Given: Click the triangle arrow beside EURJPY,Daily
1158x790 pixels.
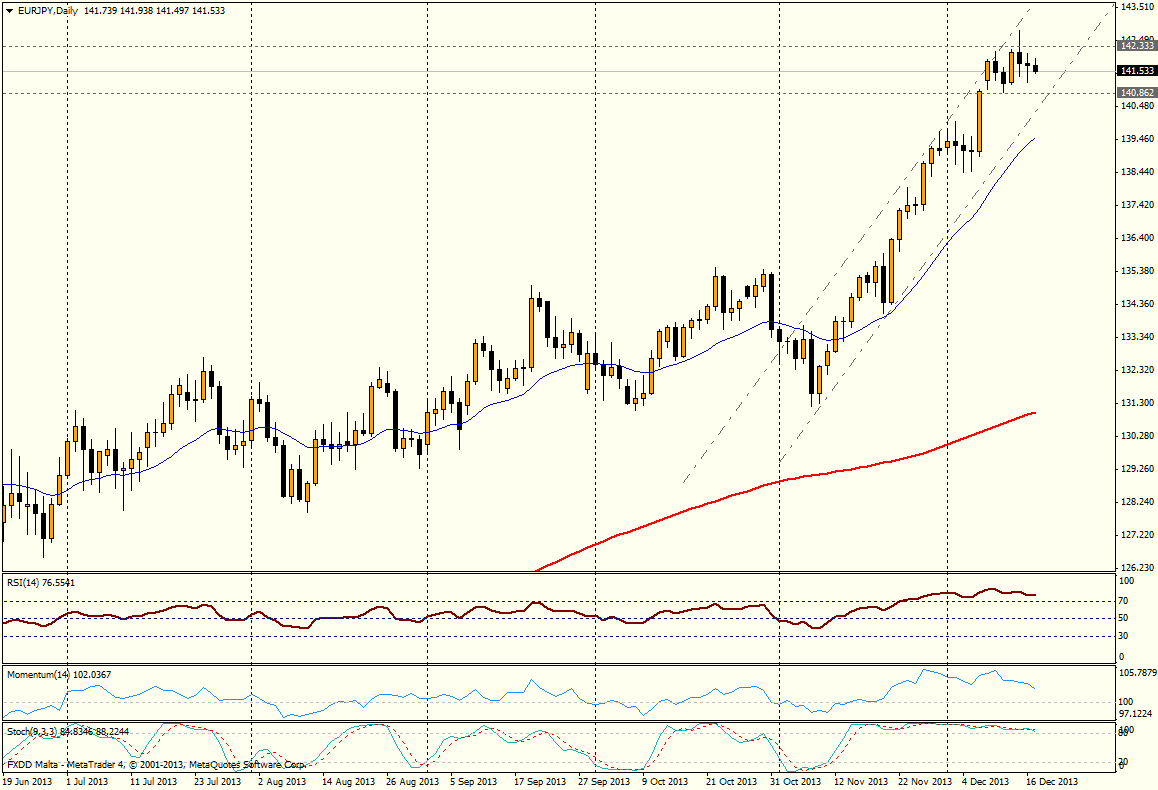Looking at the screenshot, I should [x=9, y=10].
